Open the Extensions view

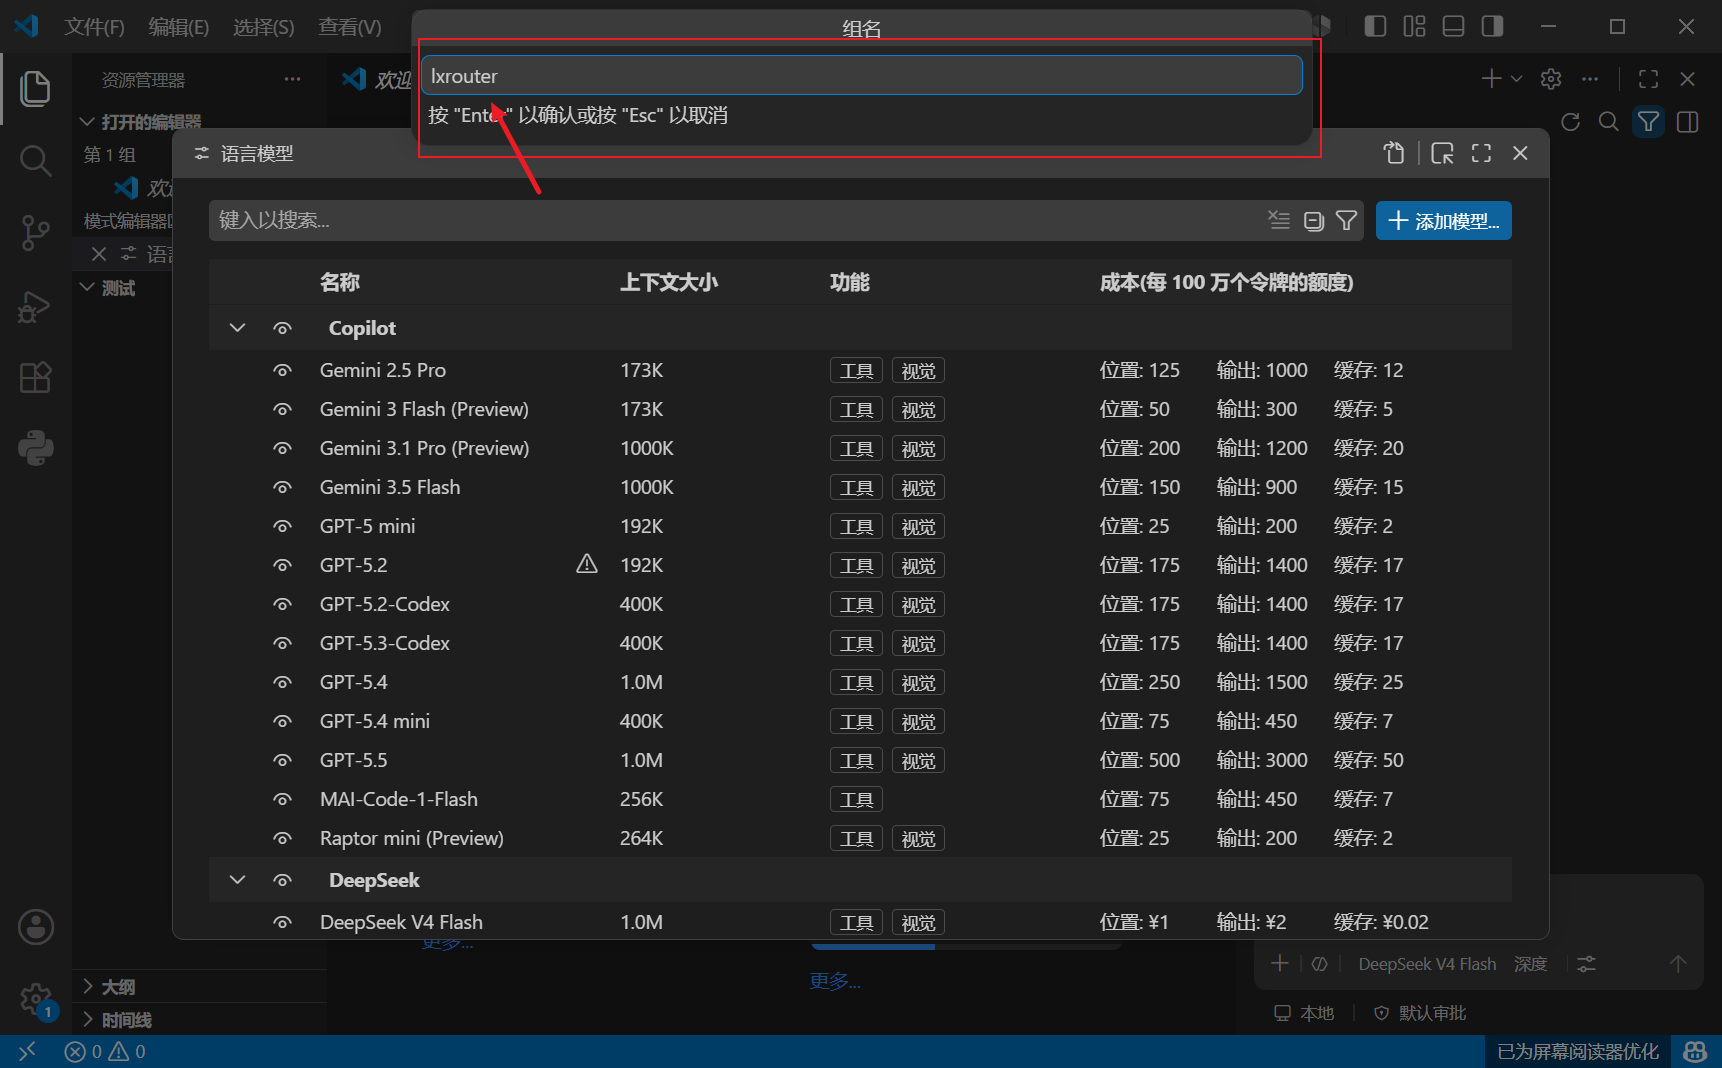tap(35, 378)
